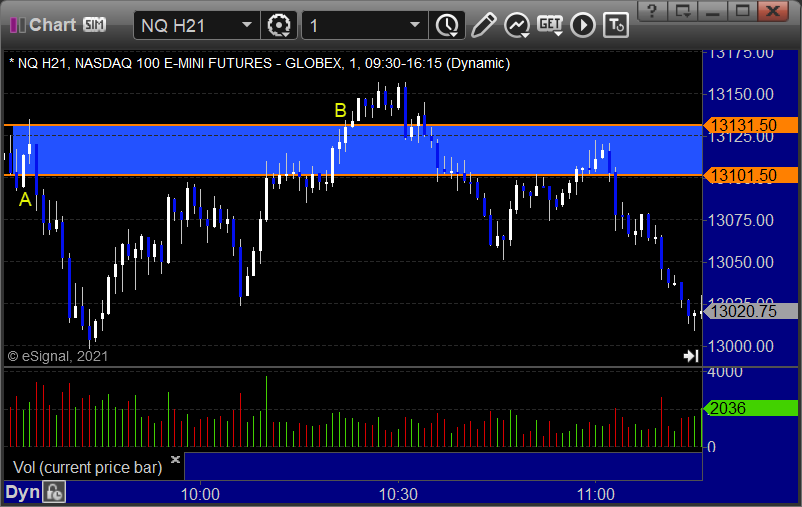Select the yellow B text label
Viewport: 802px width, 507px height.
coord(340,110)
